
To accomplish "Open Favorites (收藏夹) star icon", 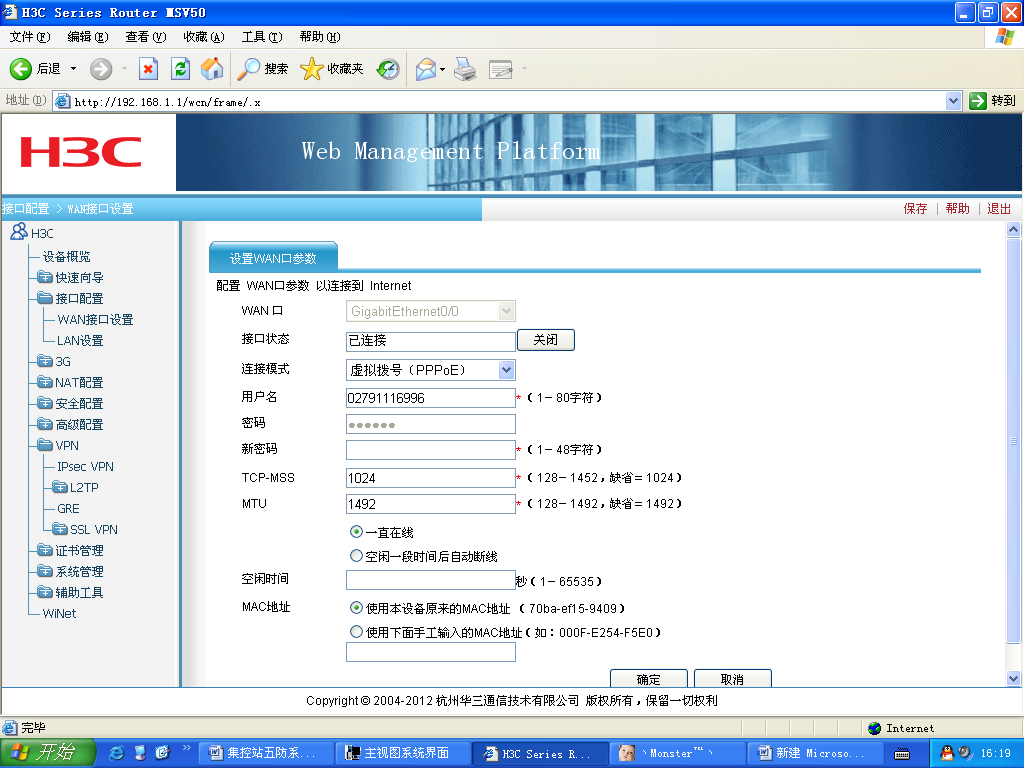I will (332, 69).
